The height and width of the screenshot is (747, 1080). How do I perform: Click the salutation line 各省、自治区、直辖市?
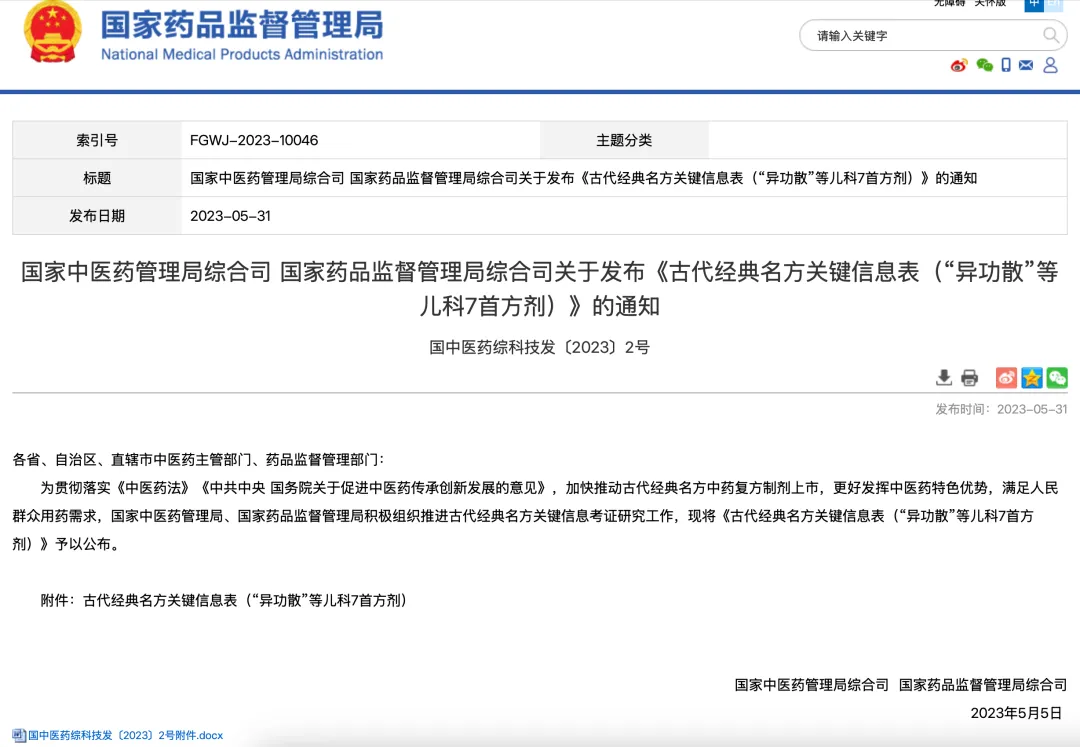(x=198, y=460)
